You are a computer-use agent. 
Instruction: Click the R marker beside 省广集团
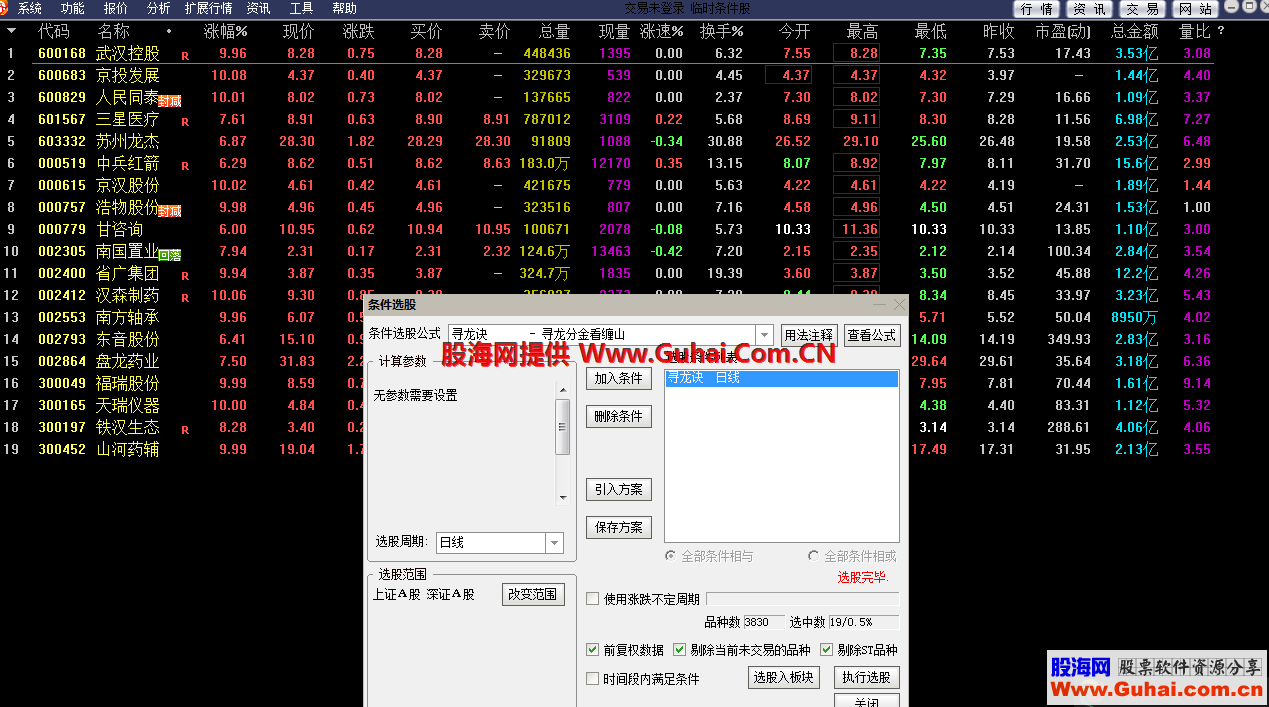click(185, 276)
